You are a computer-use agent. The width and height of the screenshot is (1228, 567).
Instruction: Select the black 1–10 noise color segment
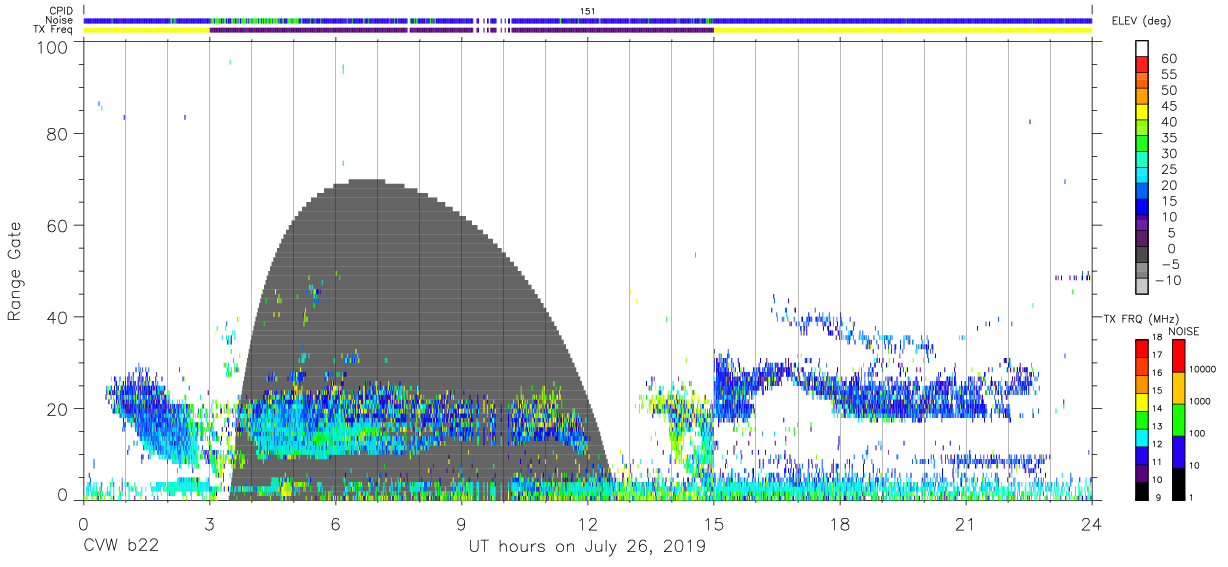[1178, 483]
